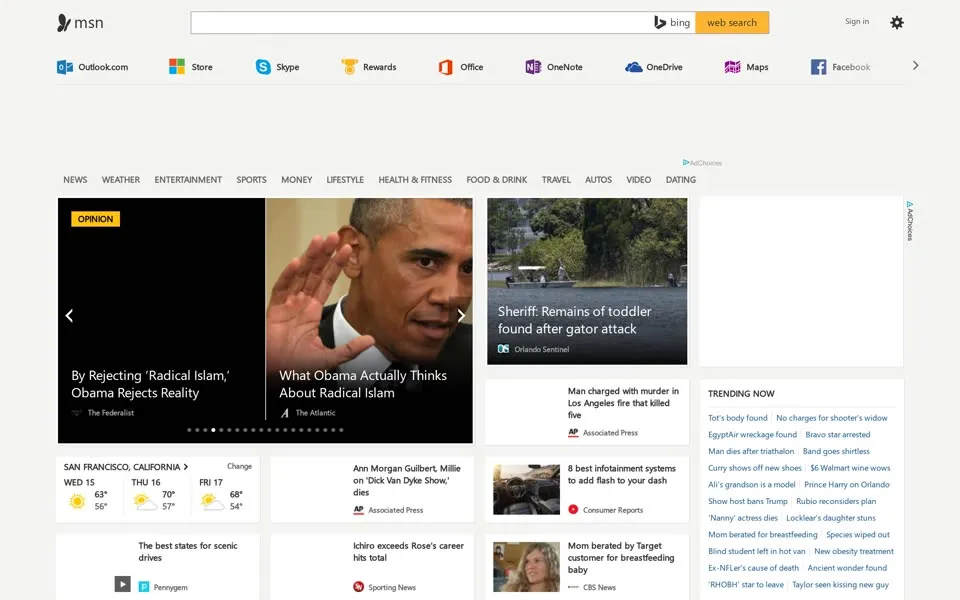Open the settings gear icon
Screen dimensions: 960x600
click(x=897, y=23)
